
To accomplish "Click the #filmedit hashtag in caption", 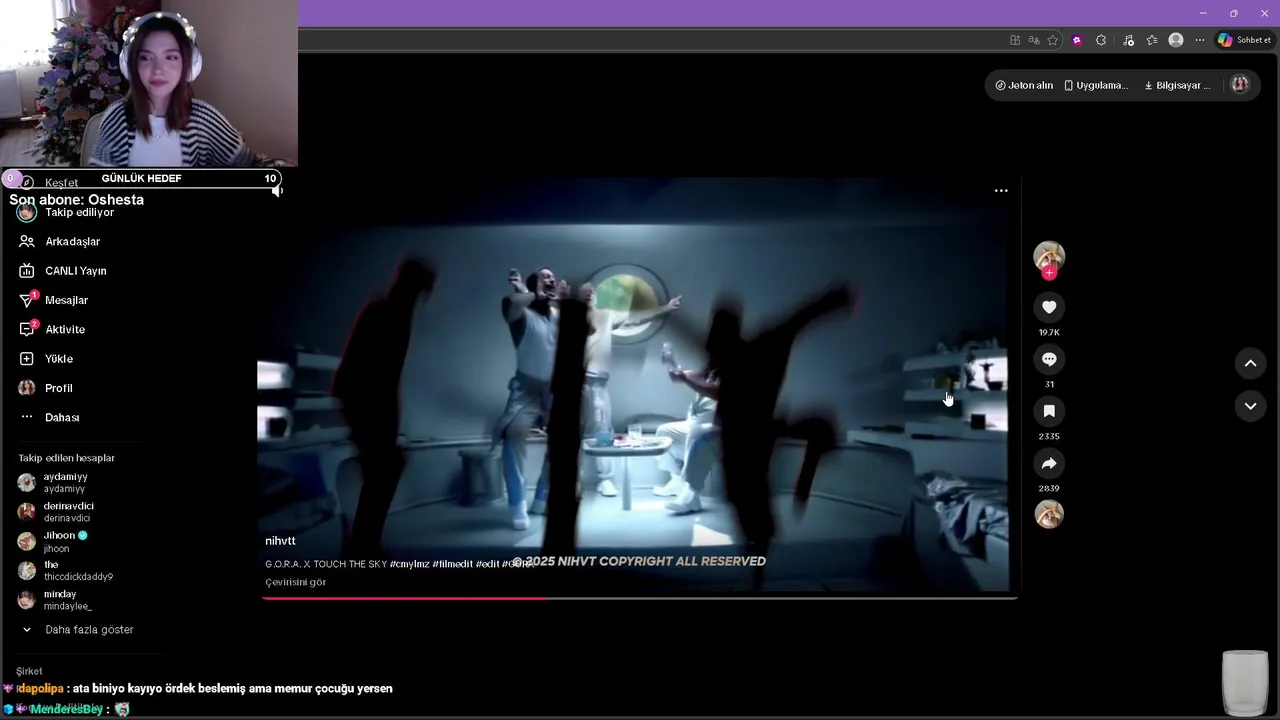I will pyautogui.click(x=452, y=564).
